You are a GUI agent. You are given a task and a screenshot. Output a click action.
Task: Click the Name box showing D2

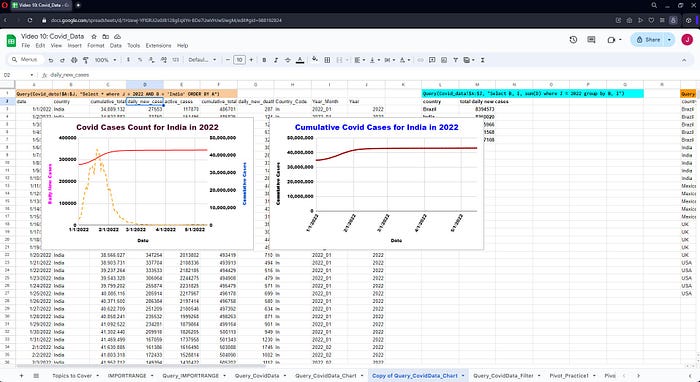pos(18,75)
